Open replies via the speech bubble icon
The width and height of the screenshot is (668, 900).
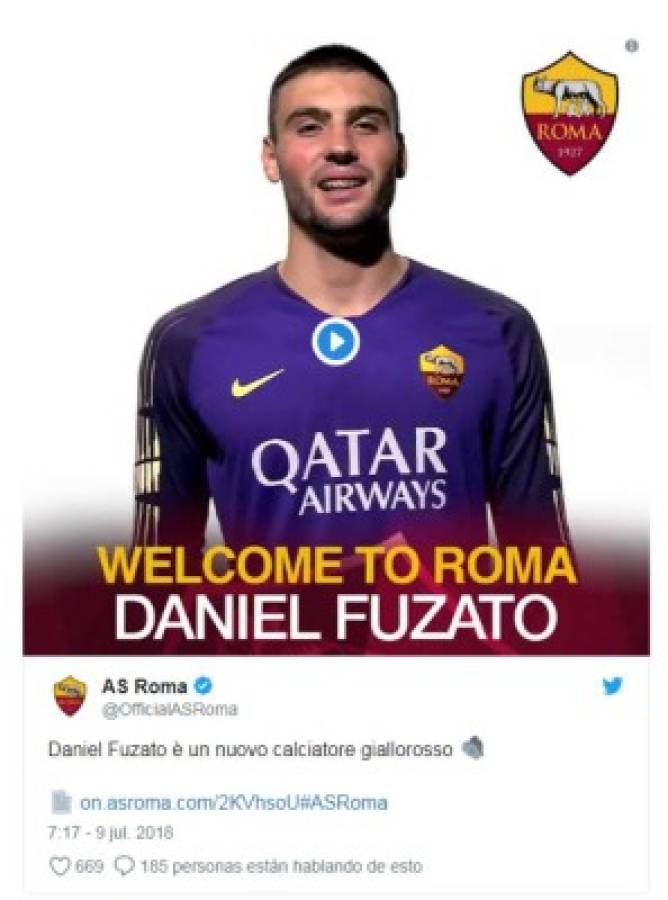coord(125,866)
